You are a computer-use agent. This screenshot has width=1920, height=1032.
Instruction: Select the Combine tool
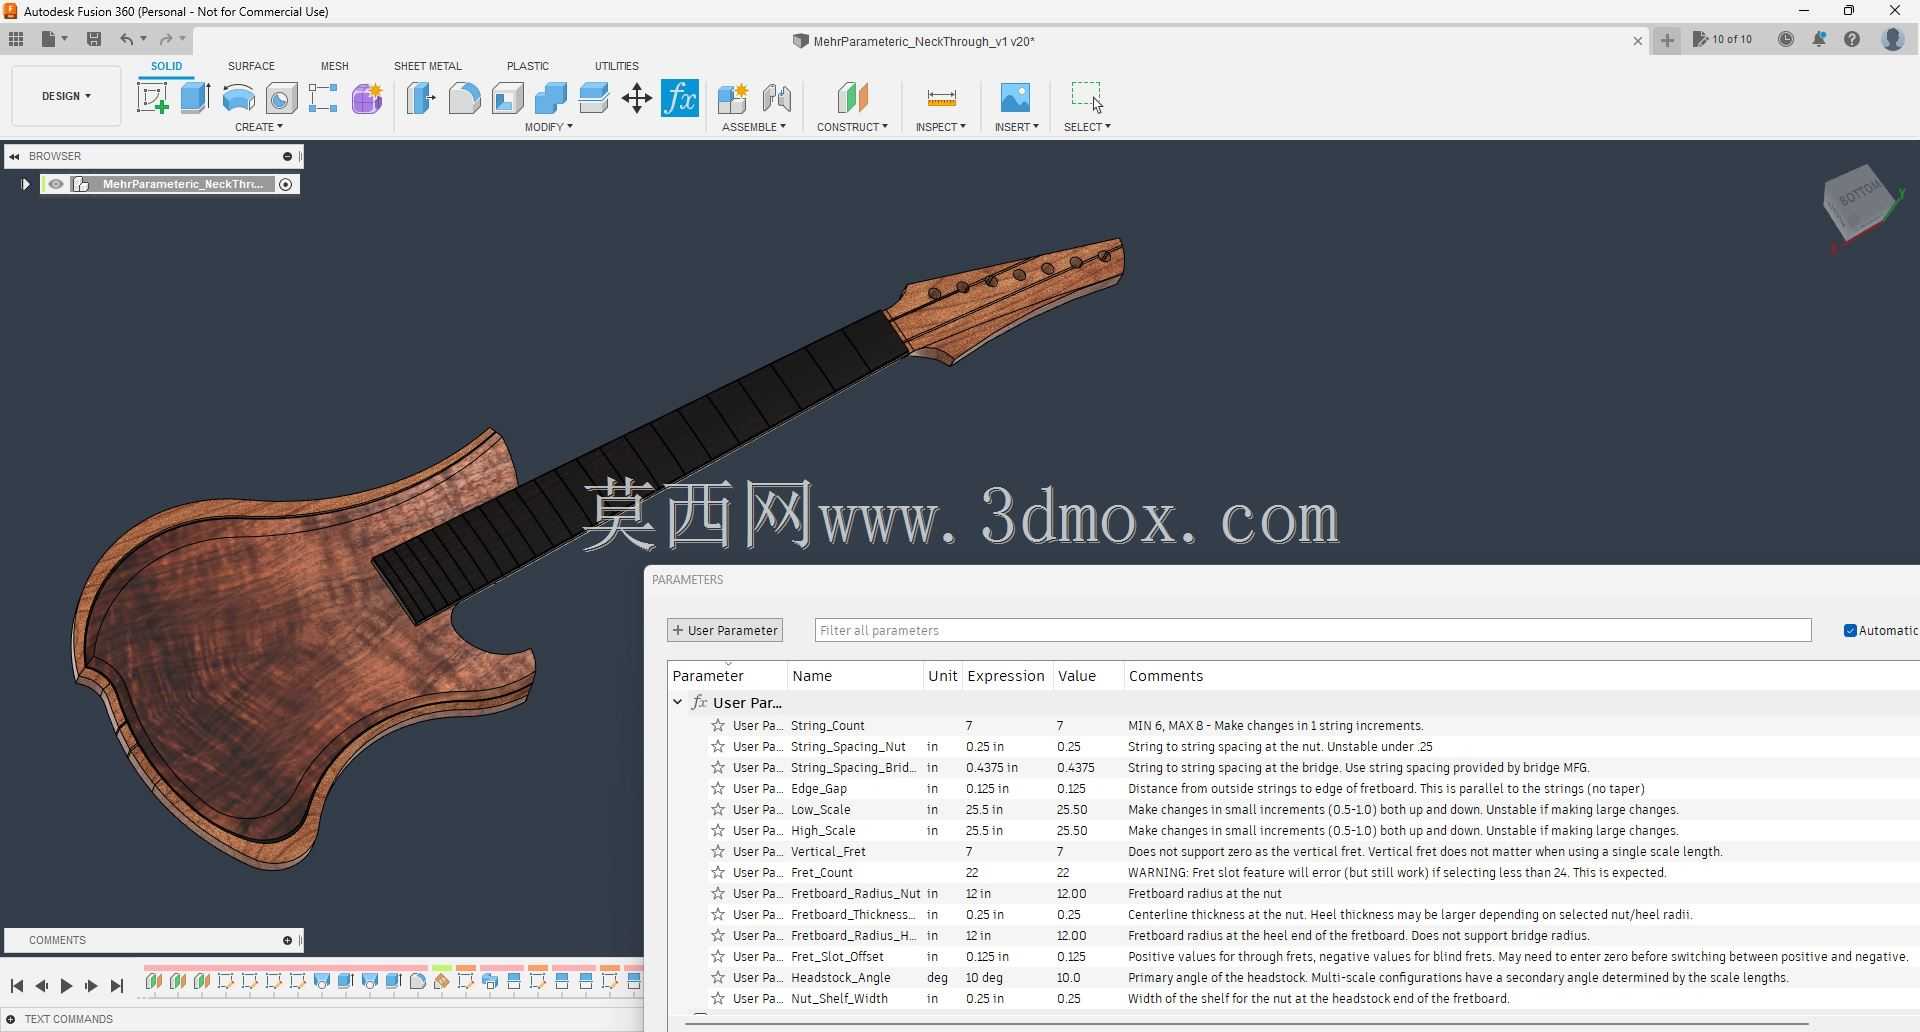coord(550,98)
